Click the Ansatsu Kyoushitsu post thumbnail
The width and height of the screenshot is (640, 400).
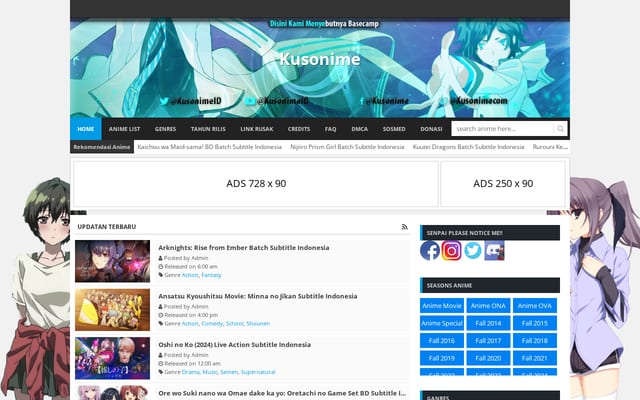coord(112,309)
